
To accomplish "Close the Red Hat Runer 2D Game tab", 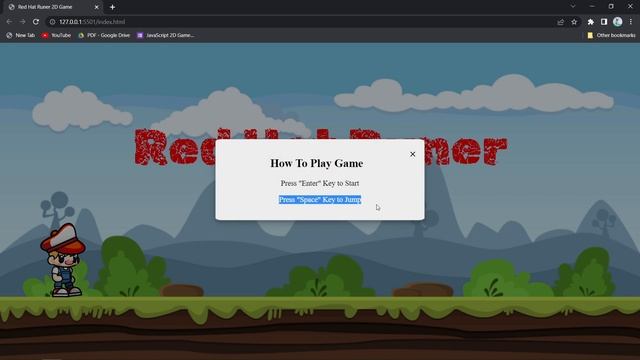I will (x=97, y=7).
